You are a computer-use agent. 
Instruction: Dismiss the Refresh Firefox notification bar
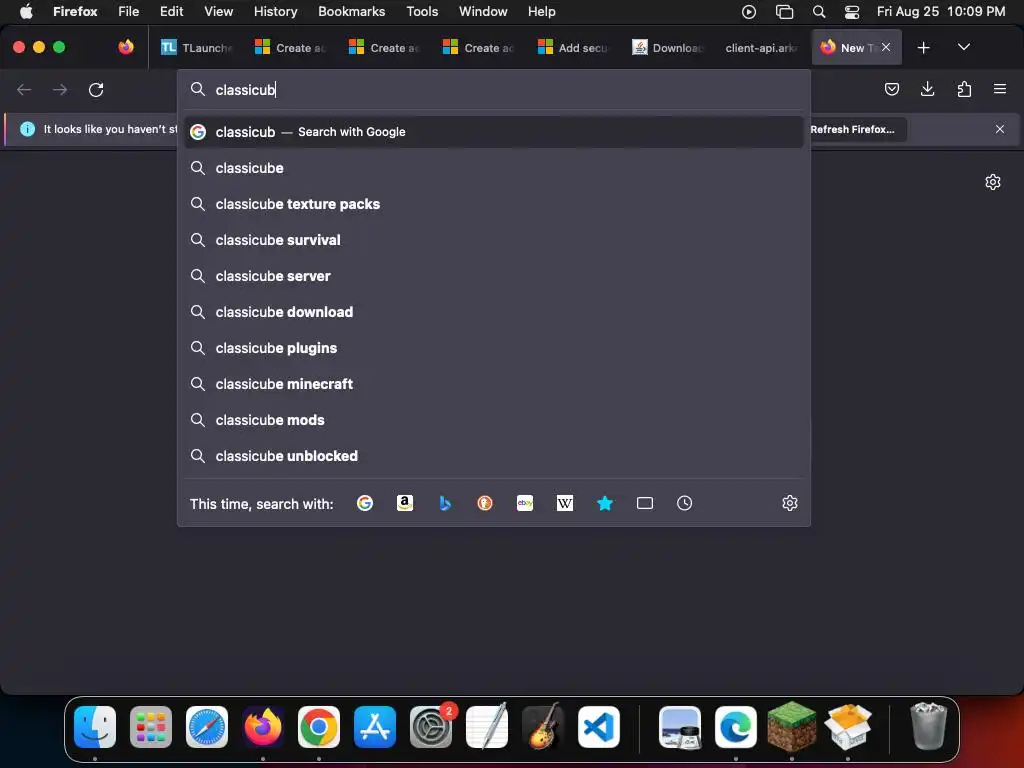point(1000,129)
